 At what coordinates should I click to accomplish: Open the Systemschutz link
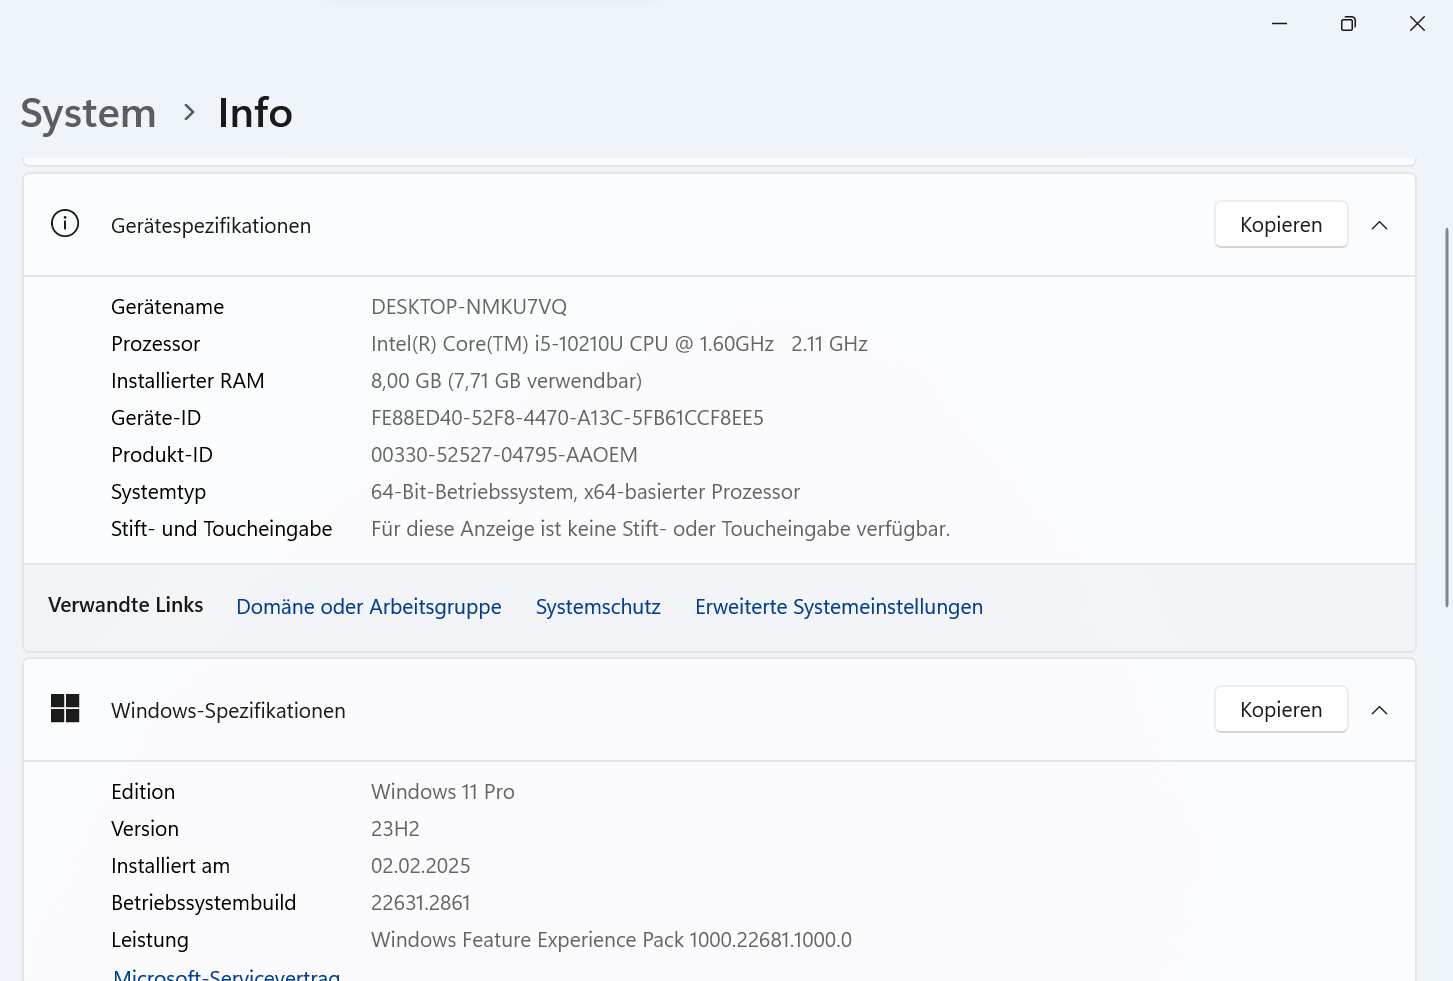pos(598,607)
